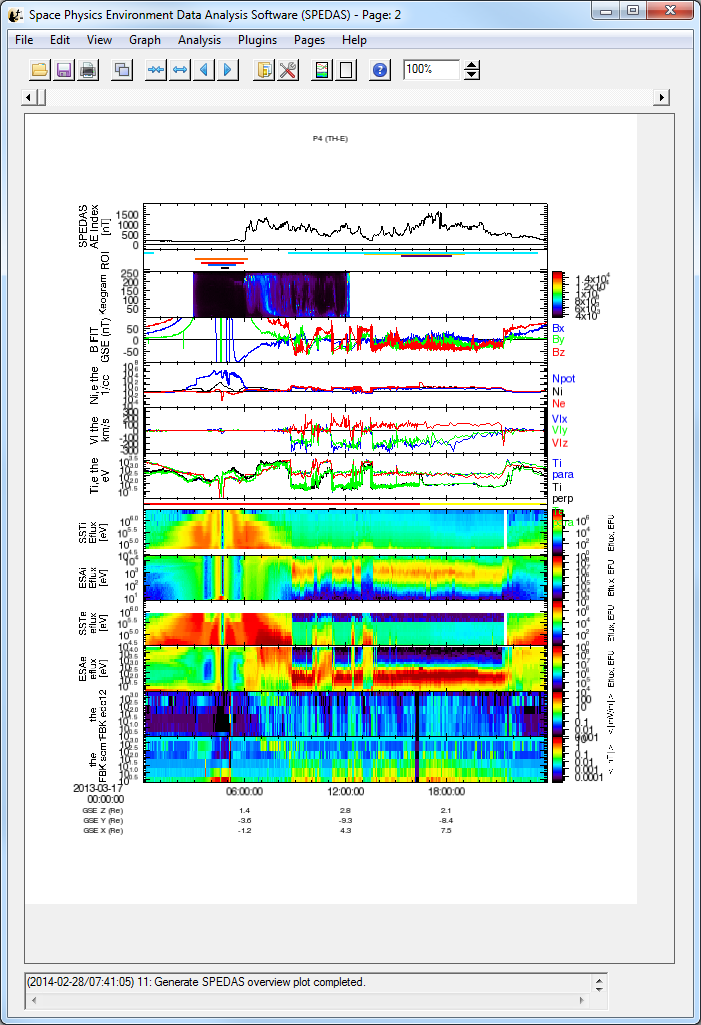Click the blank page toolbar icon
Viewport: 701px width, 1025px height.
coord(346,70)
